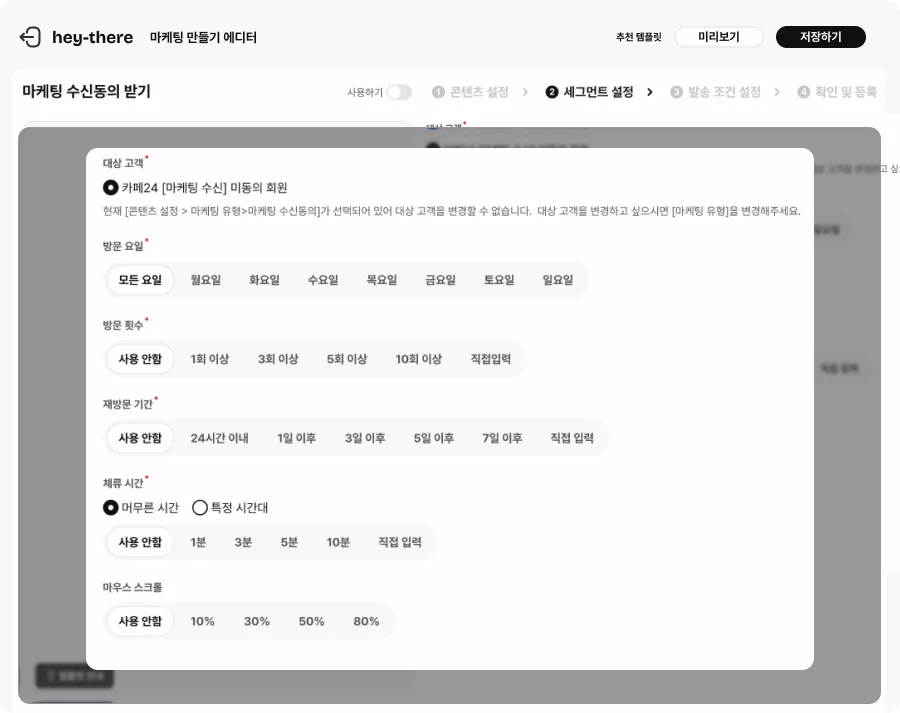900x713 pixels.
Task: Select 토요일 as a visit day
Action: pos(500,280)
